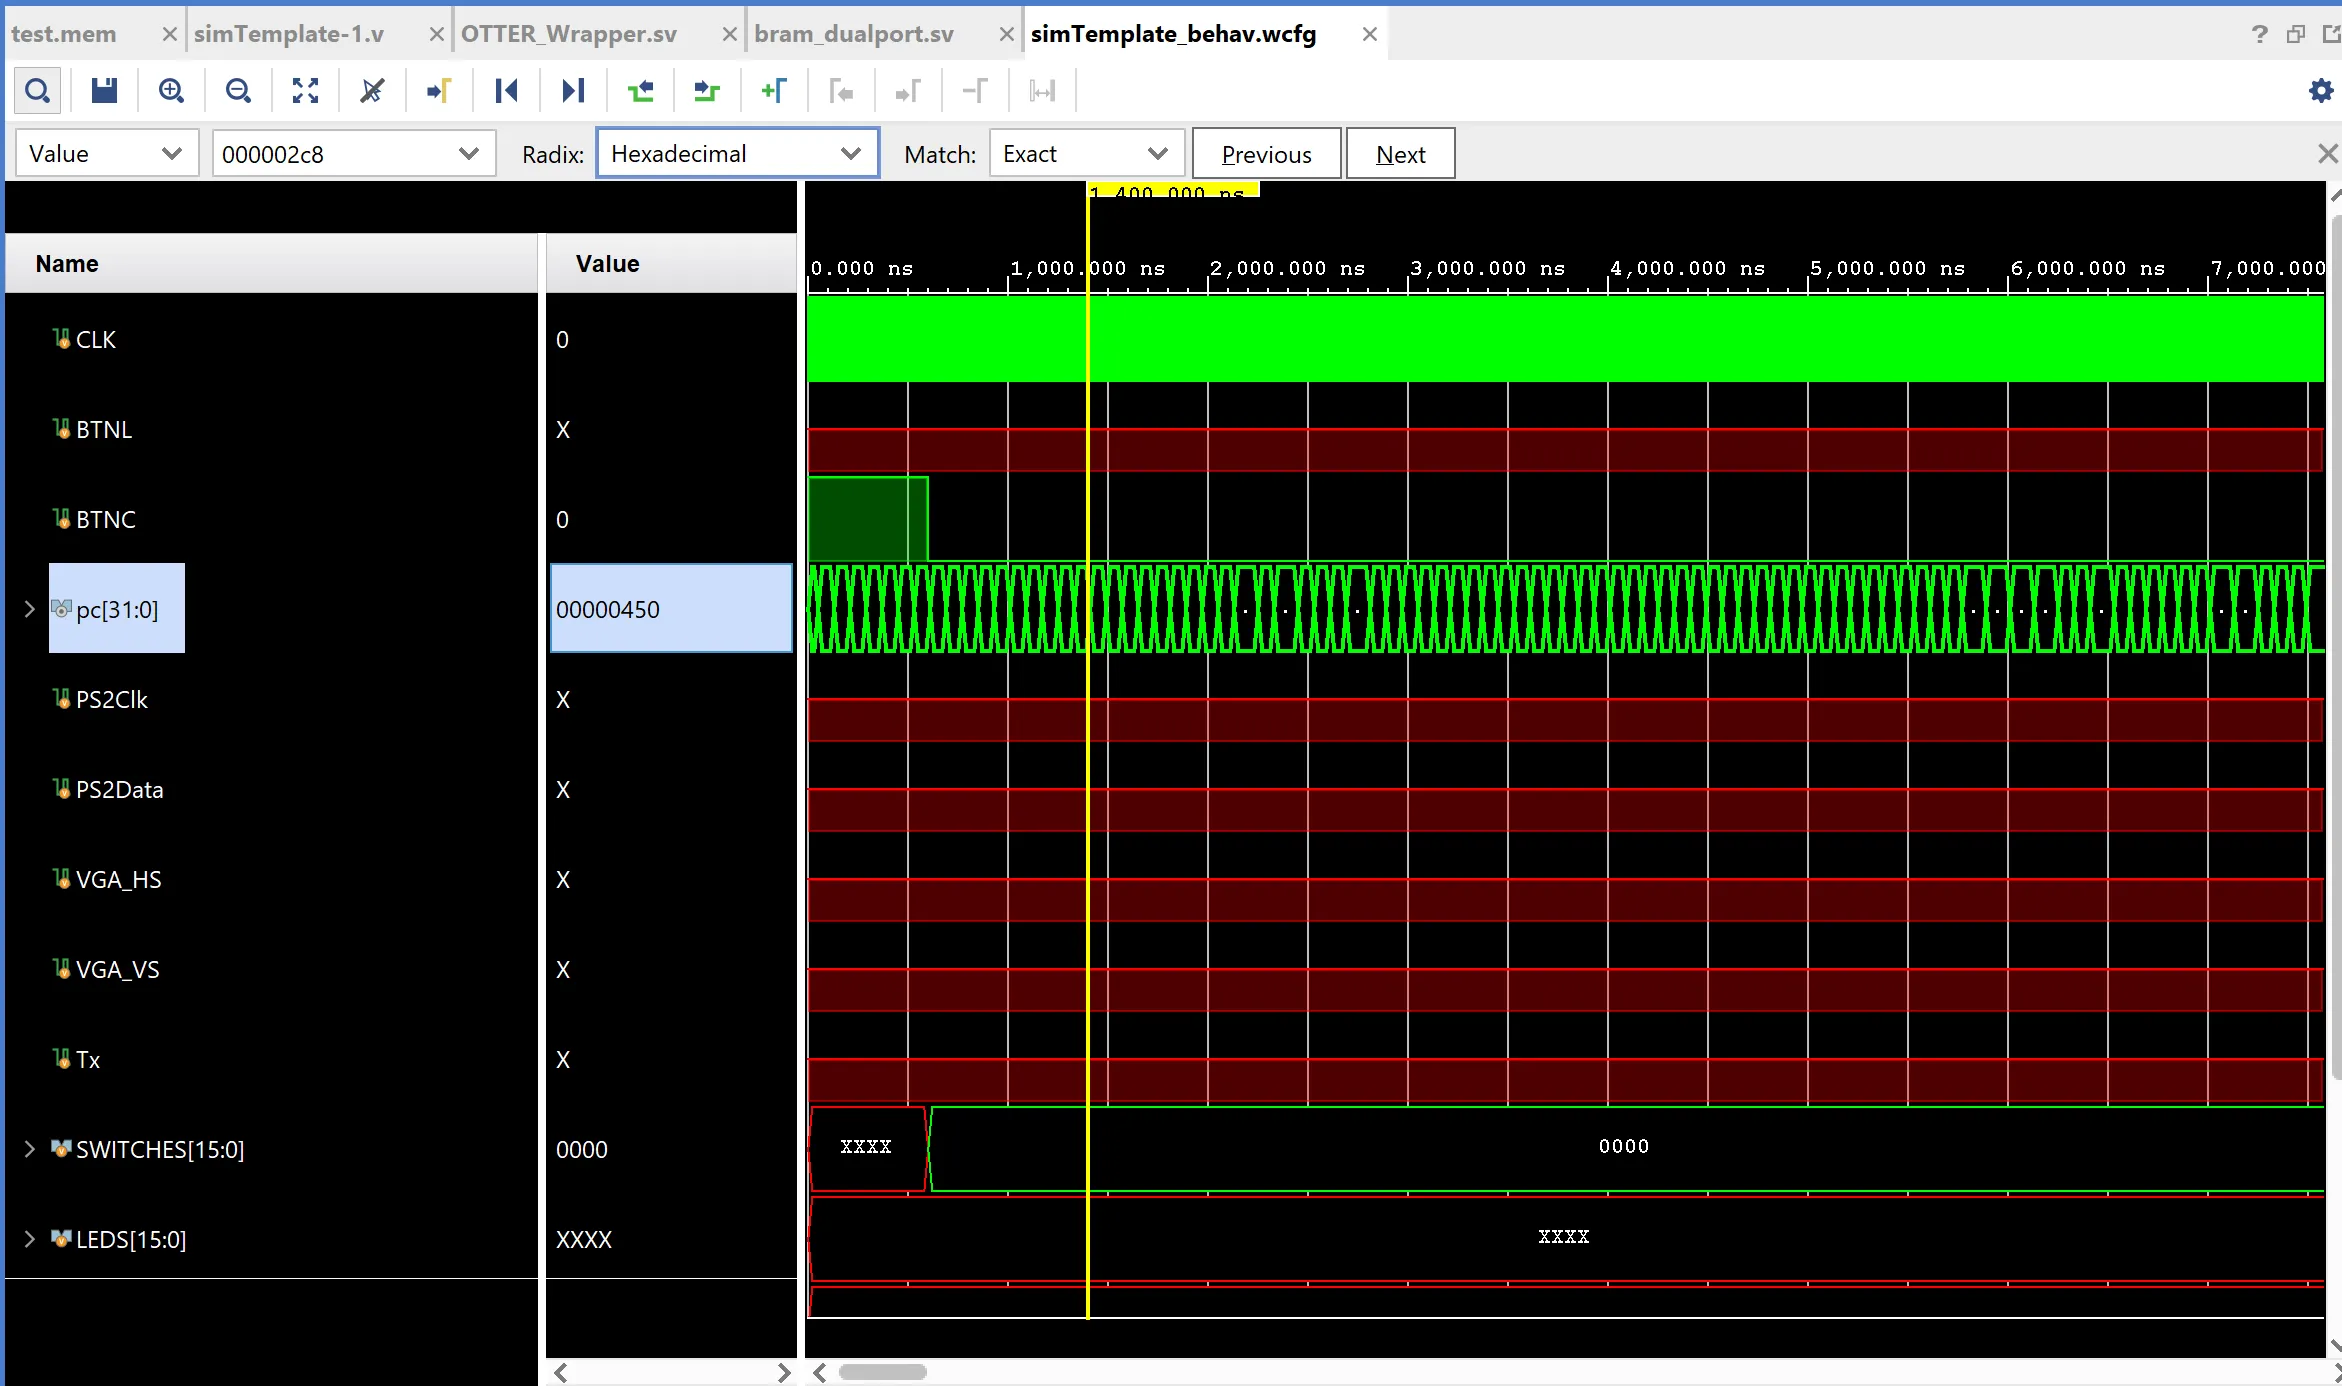Click the Next match button
2342x1386 pixels.
[x=1400, y=154]
